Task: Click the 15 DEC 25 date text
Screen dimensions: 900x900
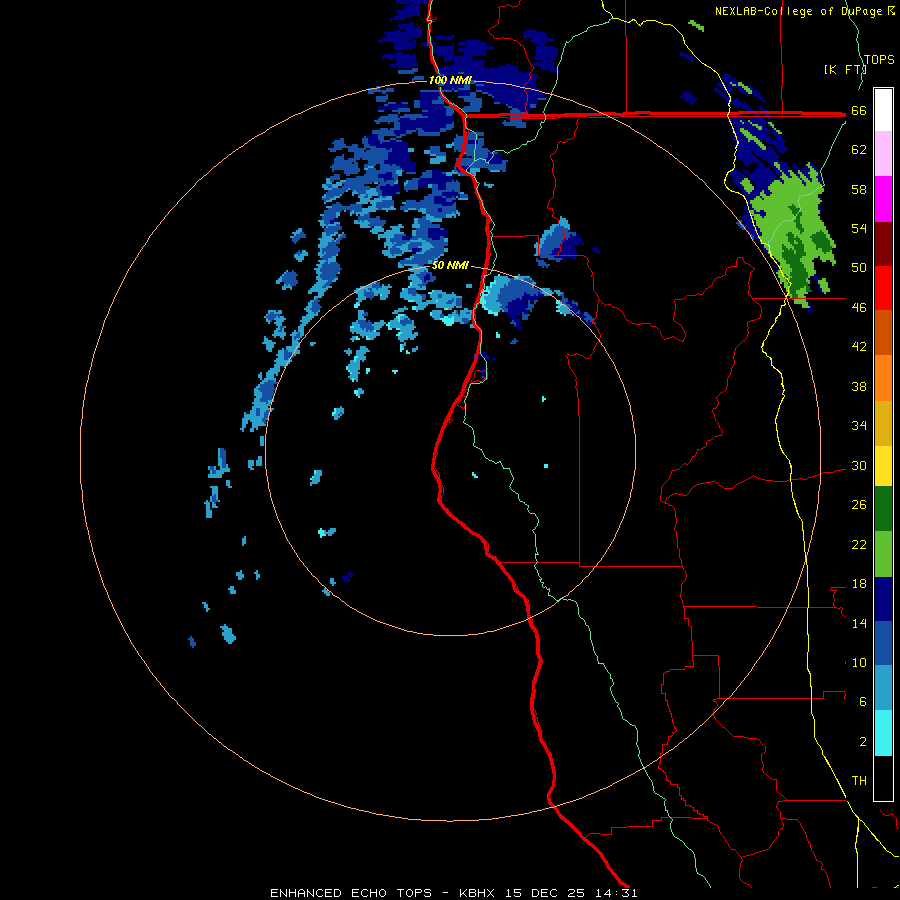Action: pos(545,893)
